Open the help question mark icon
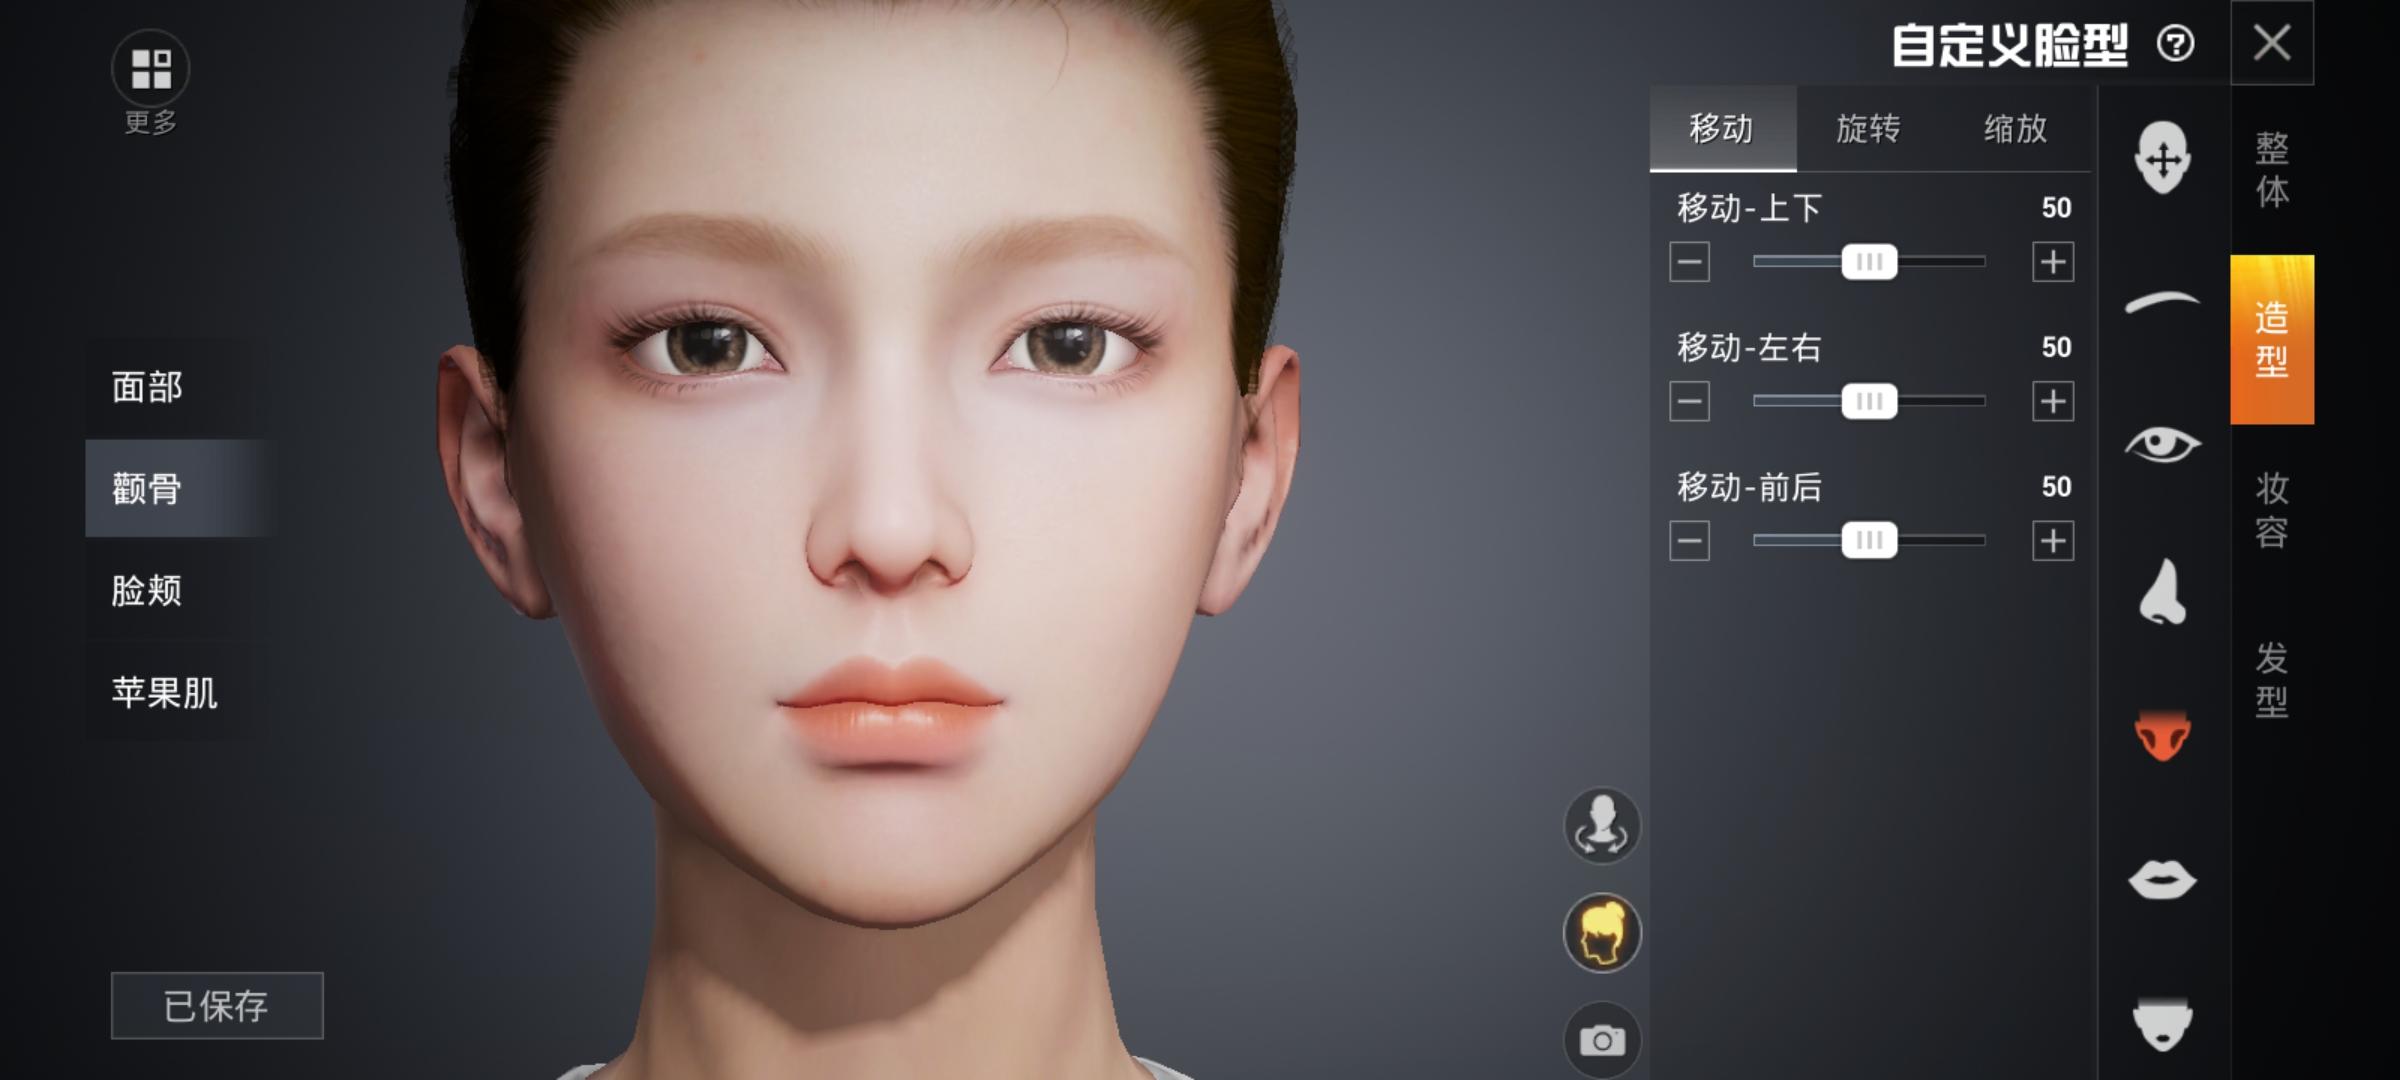This screenshot has height=1080, width=2400. [x=2176, y=44]
